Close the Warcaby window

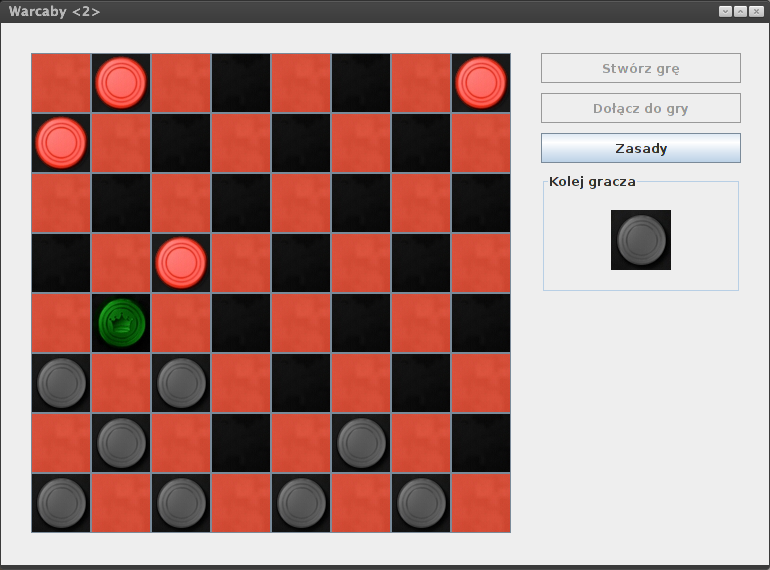pyautogui.click(x=756, y=11)
